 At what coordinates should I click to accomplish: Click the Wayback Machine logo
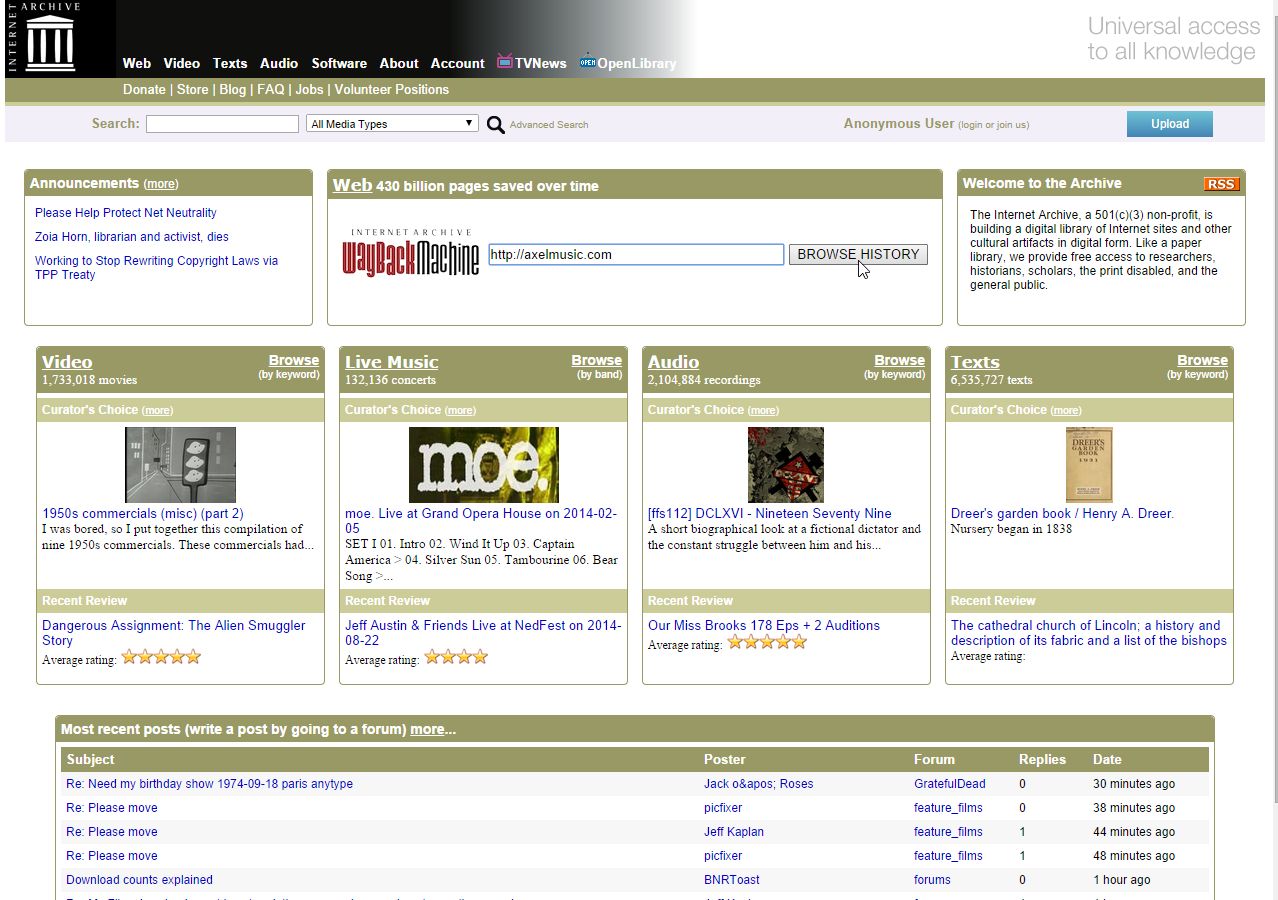click(x=411, y=254)
